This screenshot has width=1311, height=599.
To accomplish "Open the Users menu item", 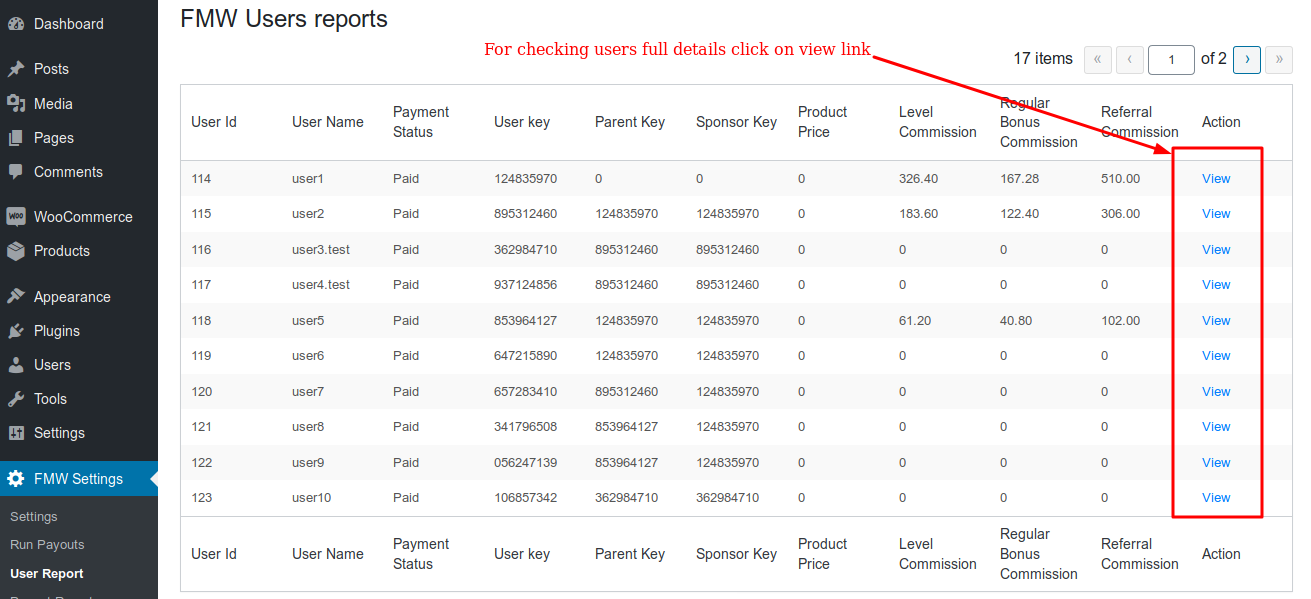I will pyautogui.click(x=52, y=365).
